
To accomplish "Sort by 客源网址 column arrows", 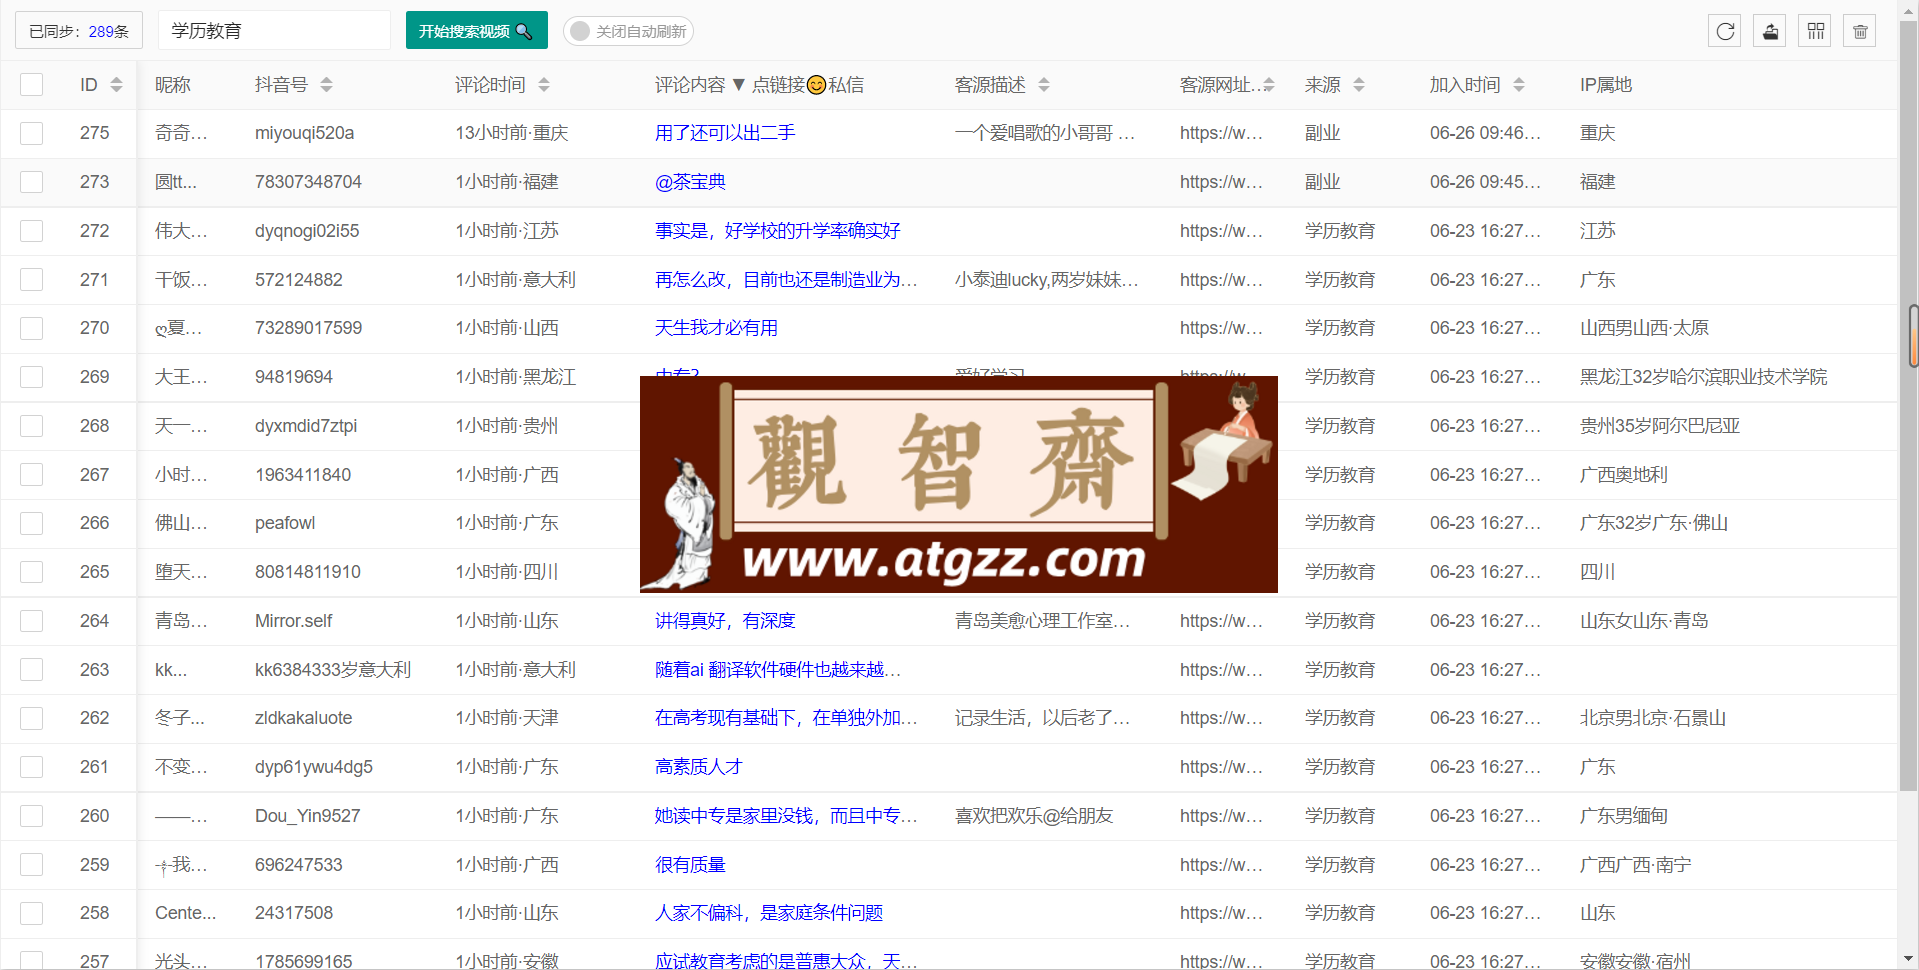I will (x=1269, y=85).
